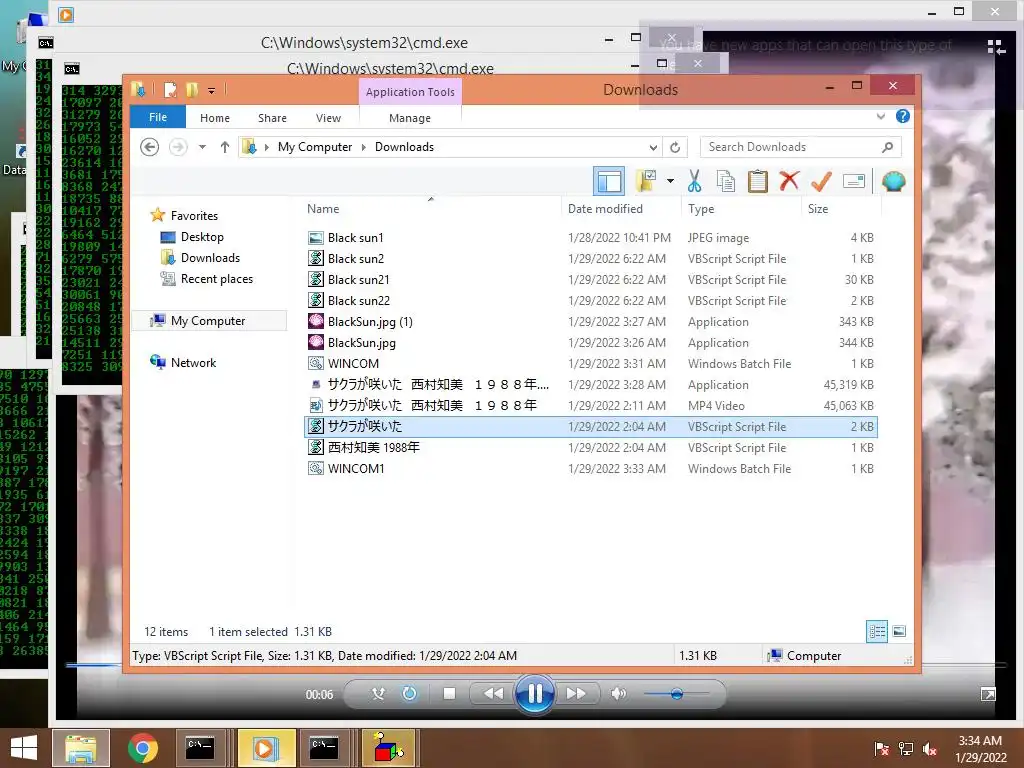The height and width of the screenshot is (768, 1024).
Task: Click the Back arrow in Downloads window
Action: click(x=150, y=147)
